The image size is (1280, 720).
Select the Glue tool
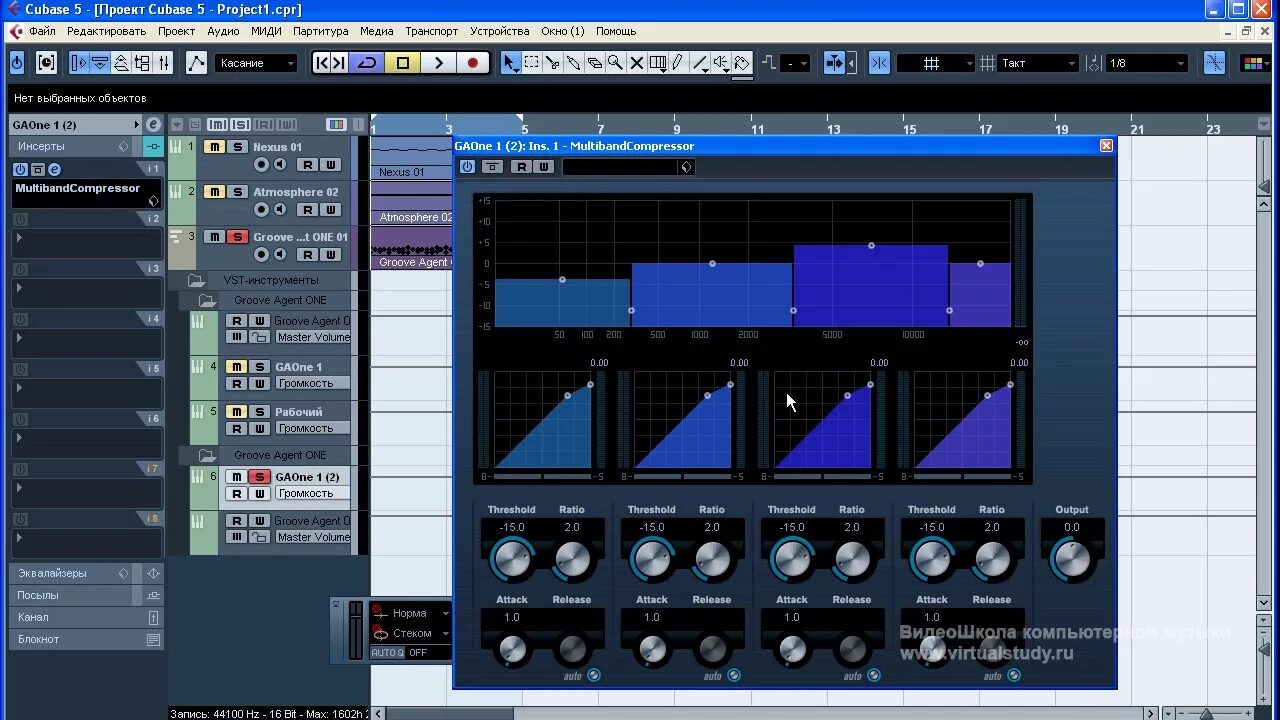574,63
